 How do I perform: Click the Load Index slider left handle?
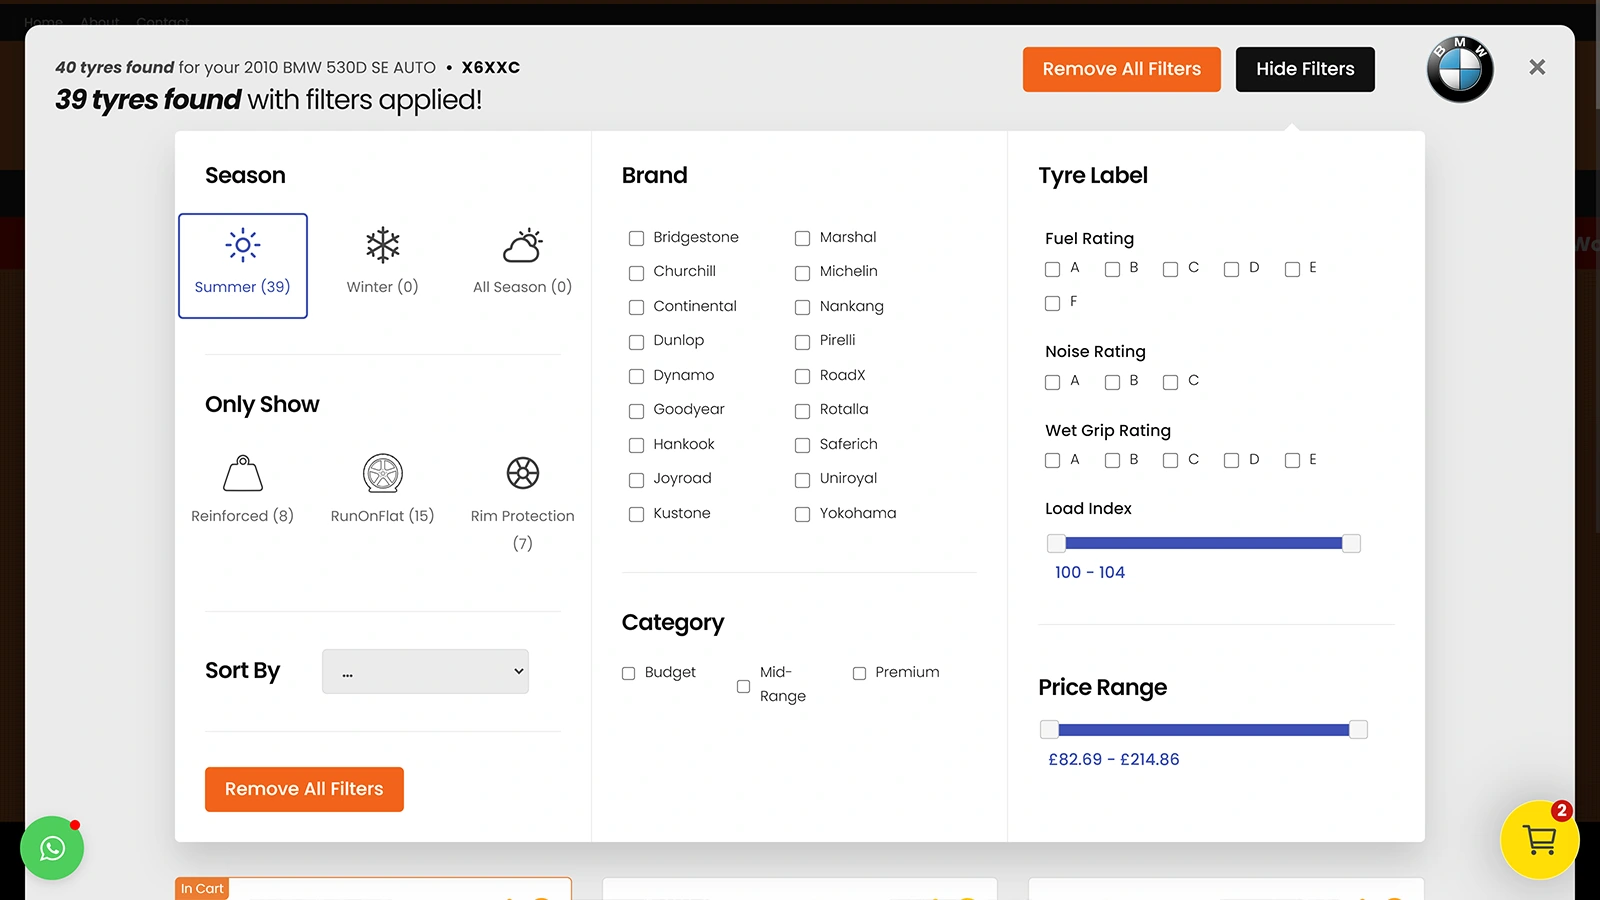click(1056, 544)
